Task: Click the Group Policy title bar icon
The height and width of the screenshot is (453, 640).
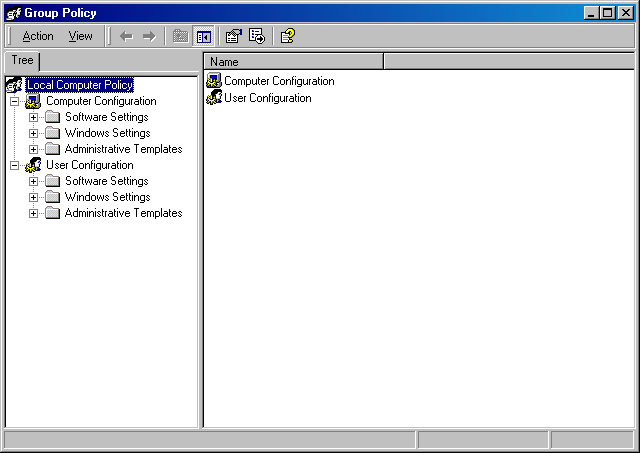Action: [x=14, y=13]
